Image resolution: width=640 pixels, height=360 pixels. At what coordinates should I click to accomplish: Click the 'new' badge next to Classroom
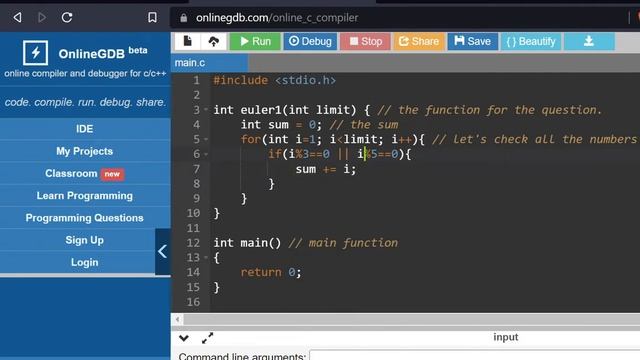112,174
